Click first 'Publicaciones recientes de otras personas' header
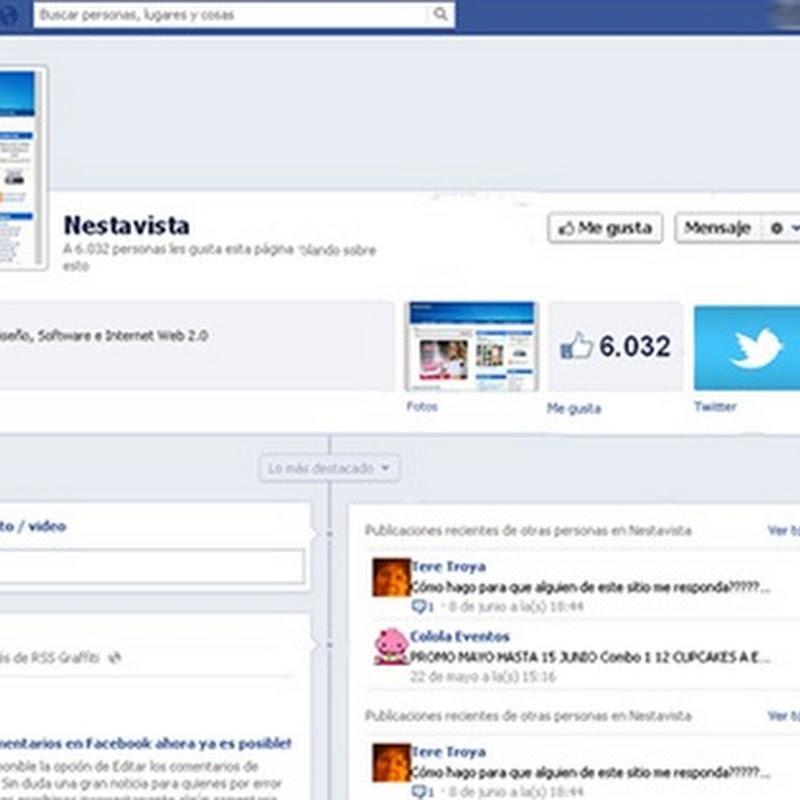Viewport: 800px width, 800px height. coord(528,531)
